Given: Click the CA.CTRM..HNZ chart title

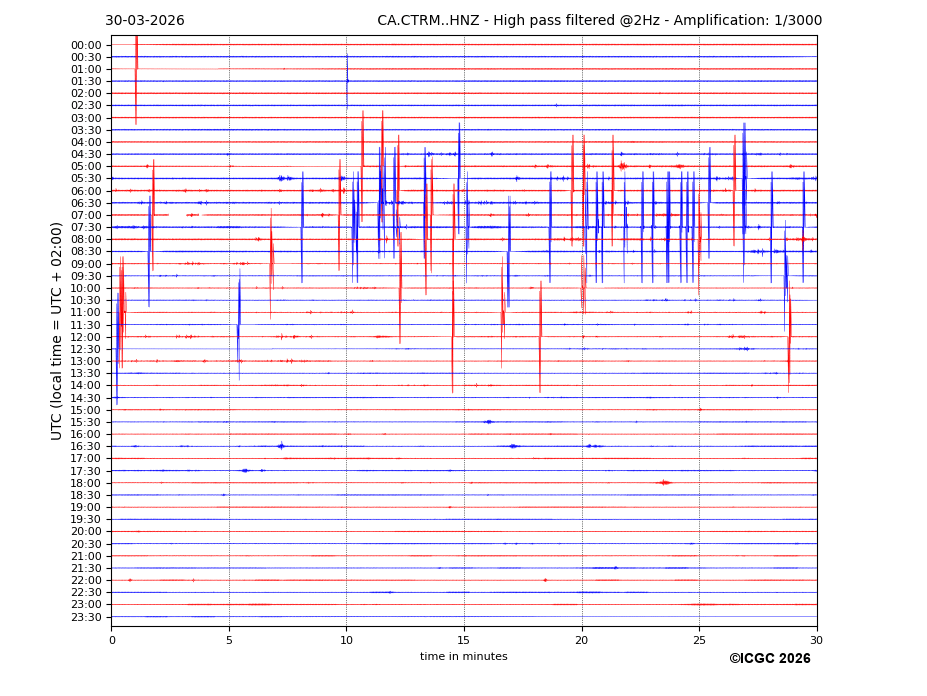Looking at the screenshot, I should [599, 21].
